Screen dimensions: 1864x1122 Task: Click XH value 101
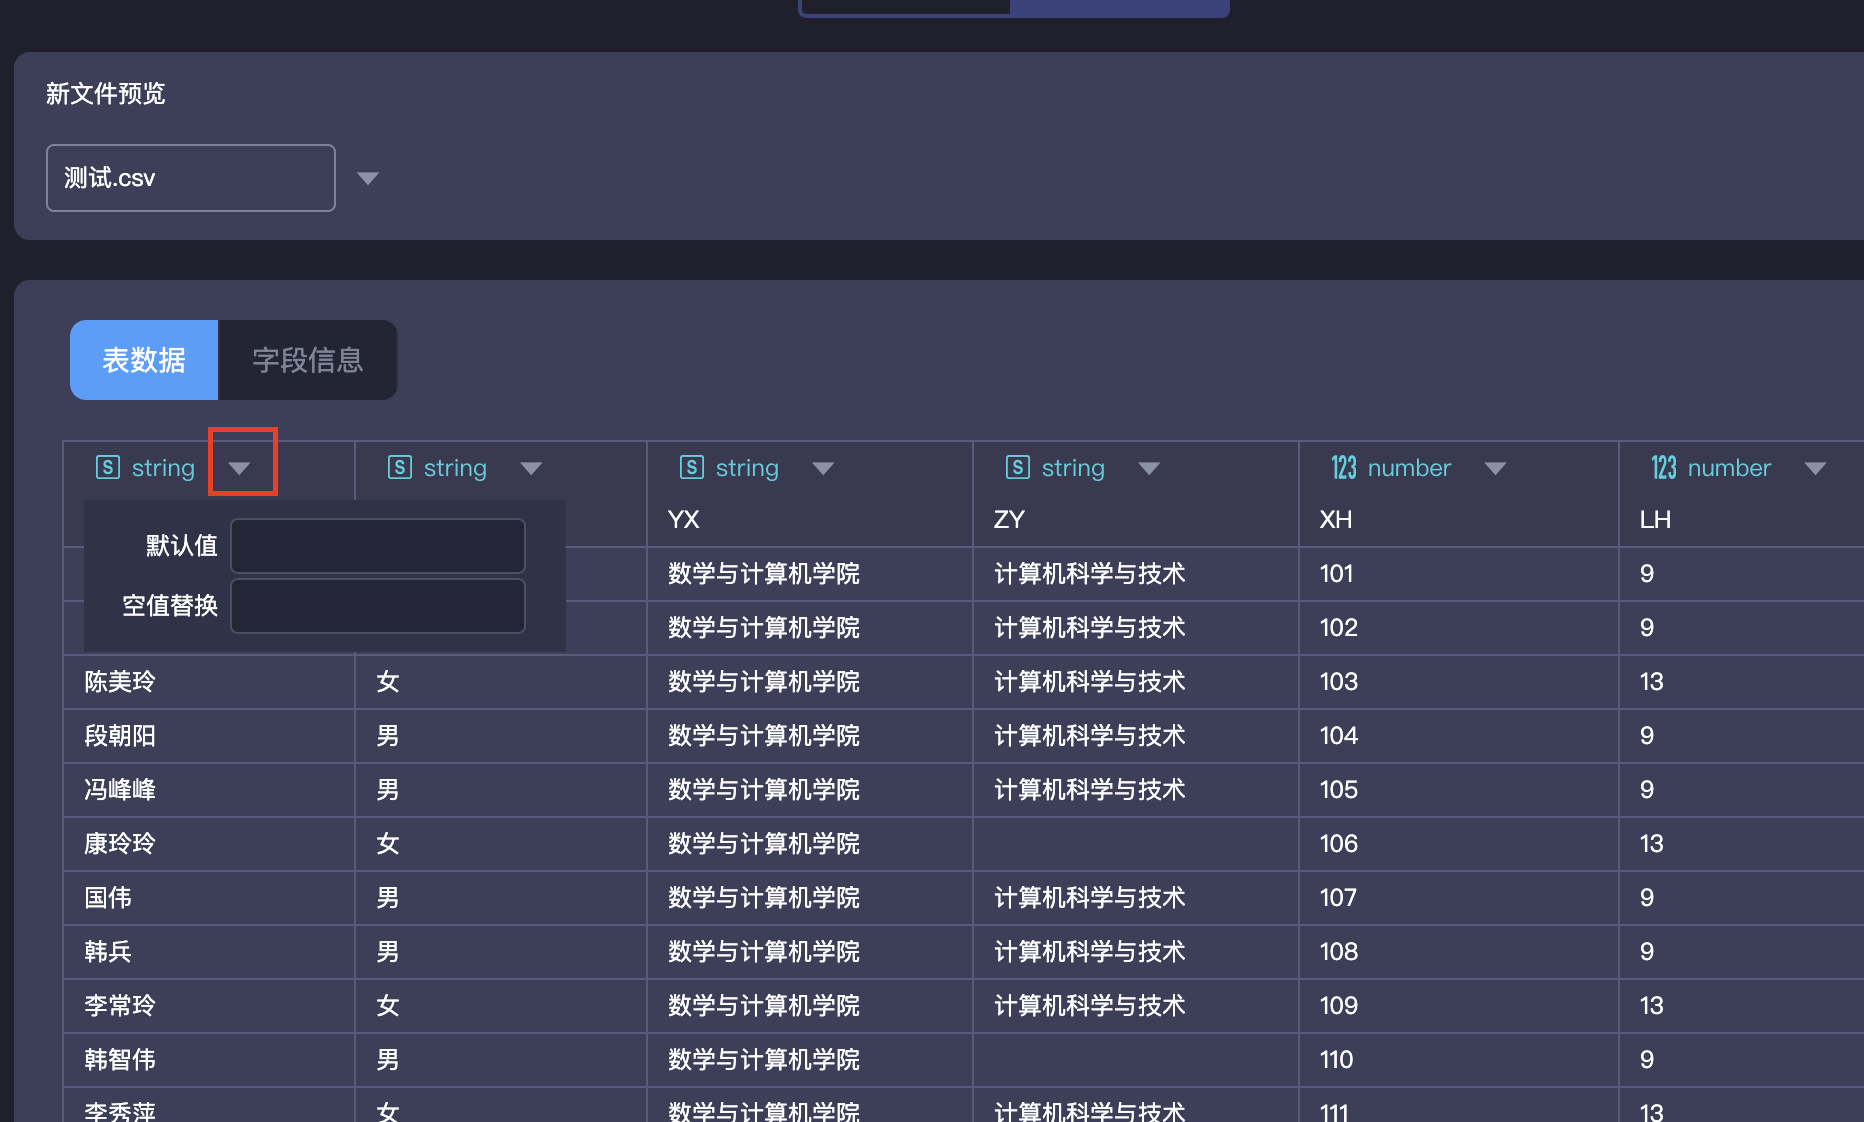pyautogui.click(x=1336, y=574)
